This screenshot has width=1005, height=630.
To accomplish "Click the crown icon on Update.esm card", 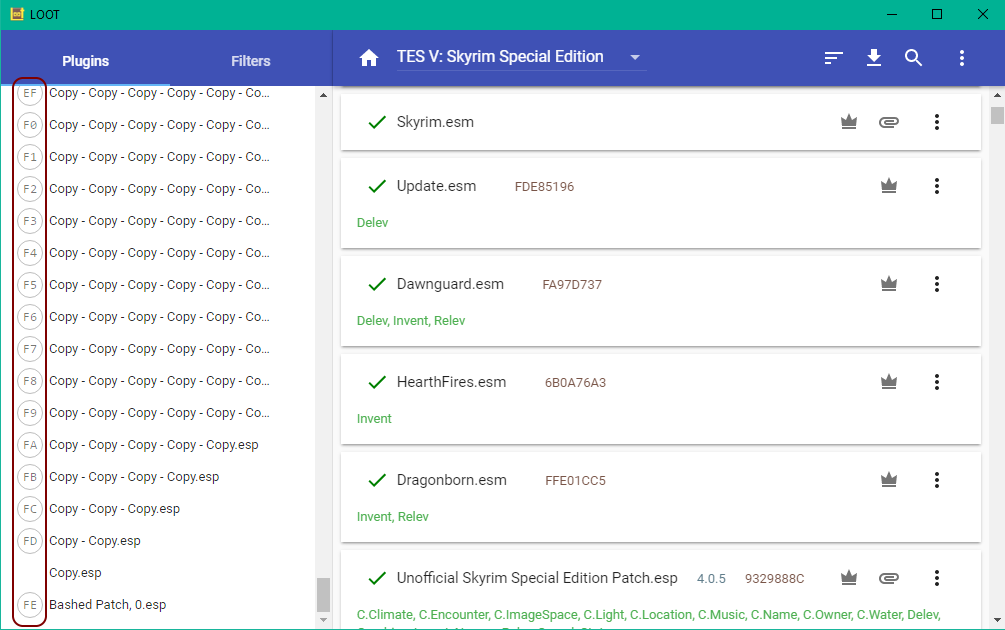I will [888, 186].
